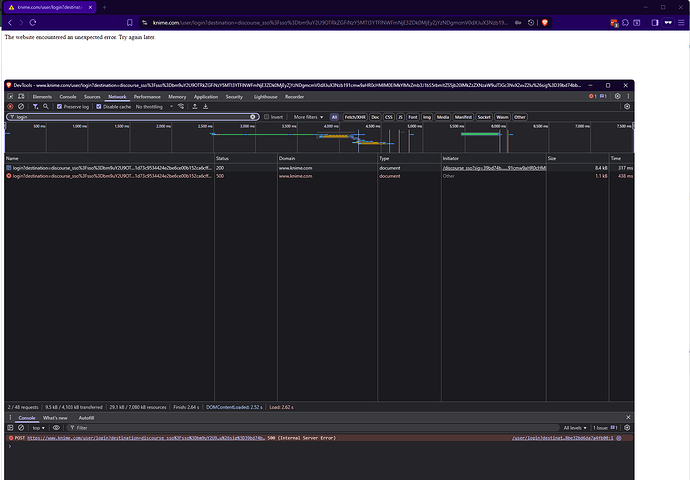Switch to the Sources tab

pyautogui.click(x=92, y=96)
